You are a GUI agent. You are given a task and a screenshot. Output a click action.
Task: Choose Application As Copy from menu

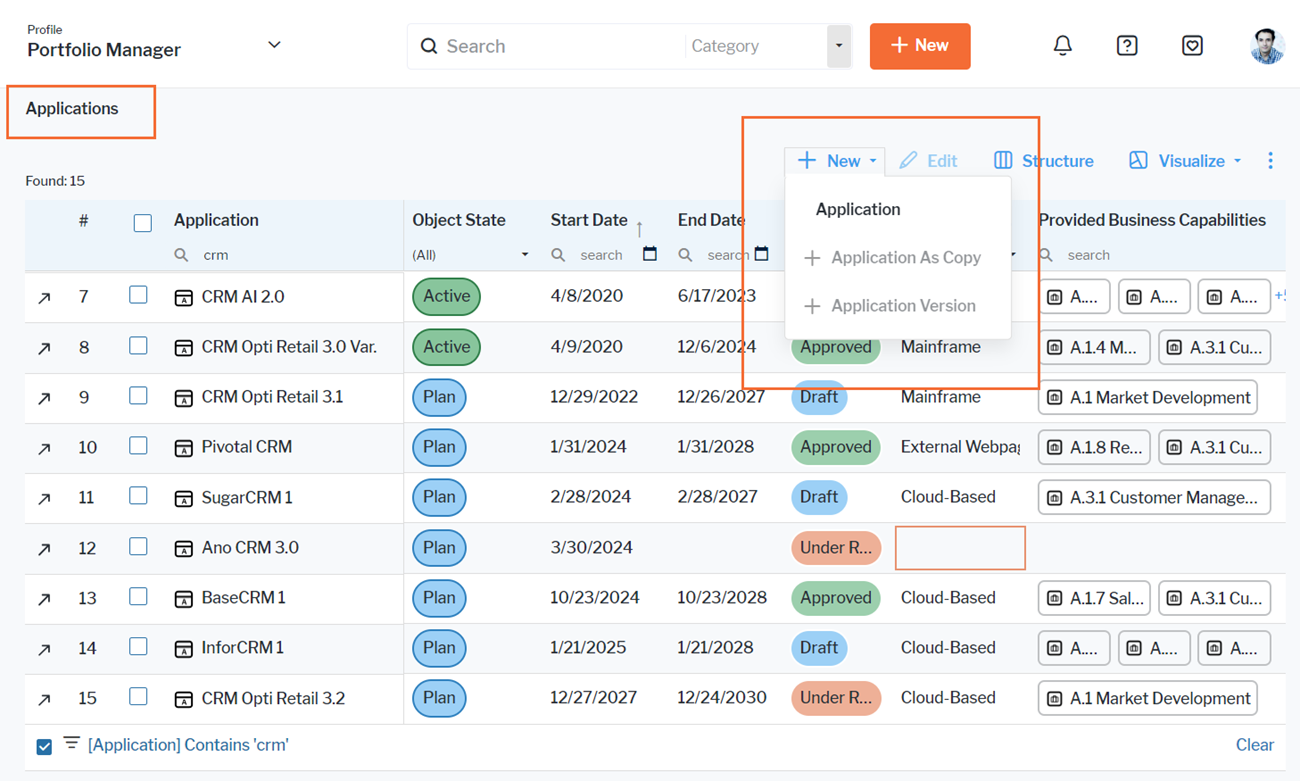(905, 258)
